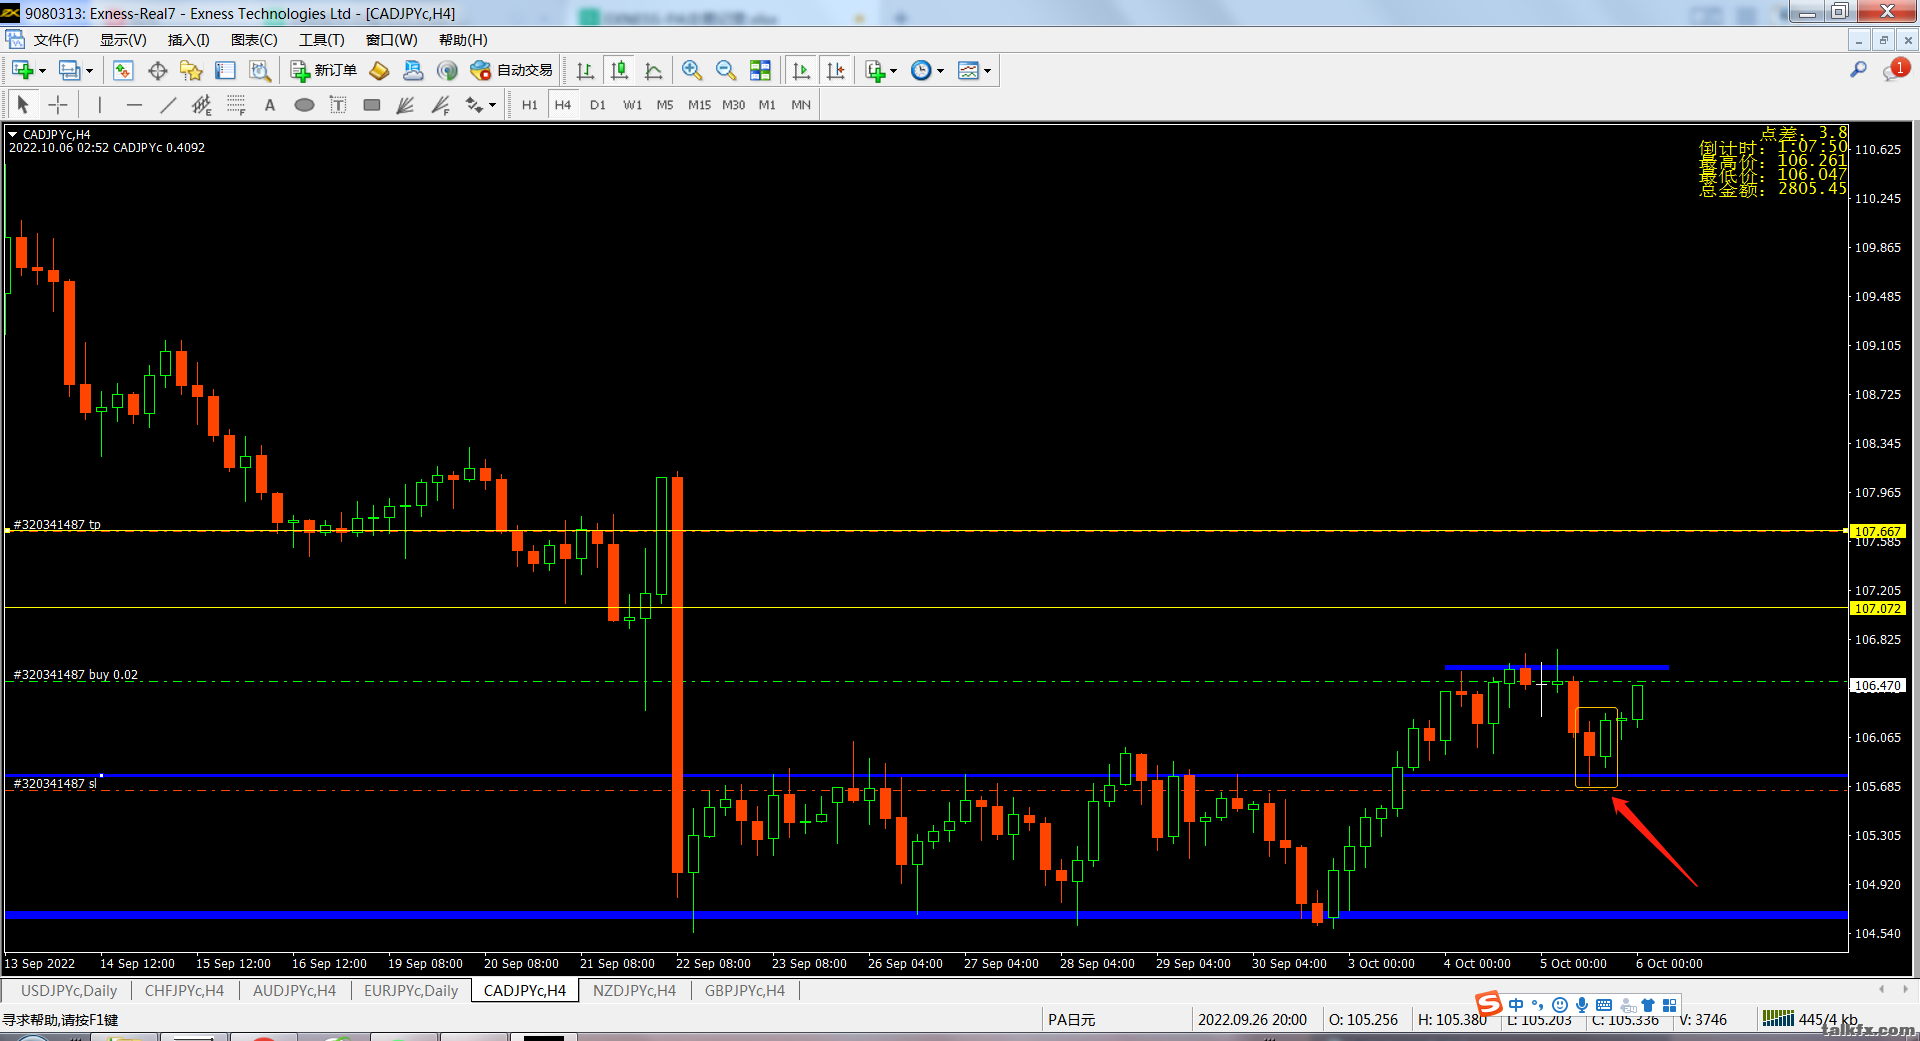Switch chart to bar chart style
Viewport: 1920px width, 1041px height.
(x=585, y=70)
